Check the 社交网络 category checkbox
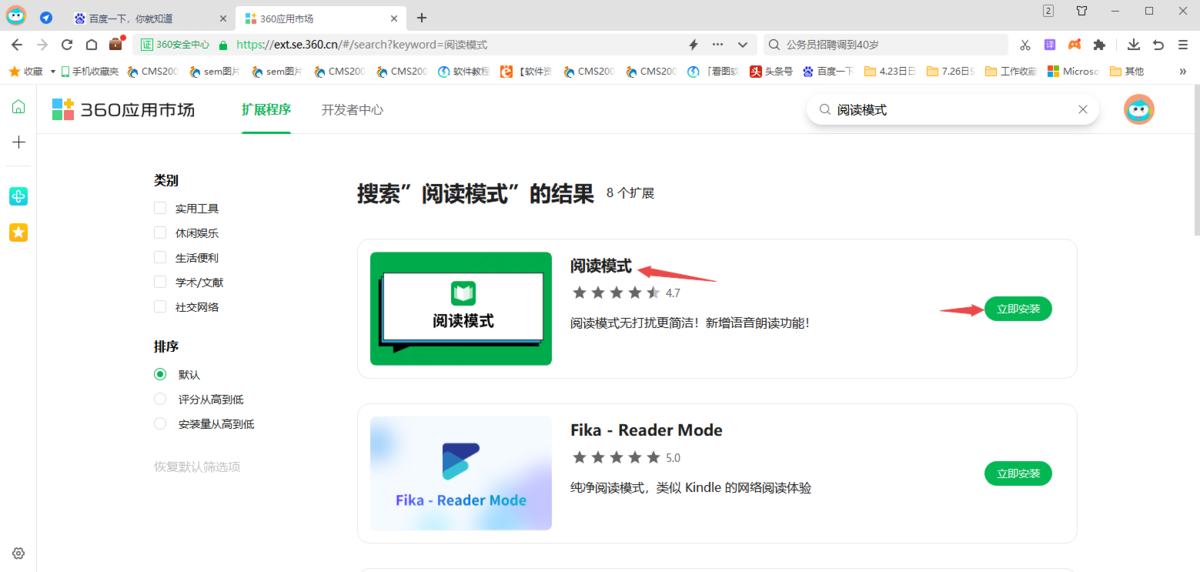1200x572 pixels. coord(160,307)
